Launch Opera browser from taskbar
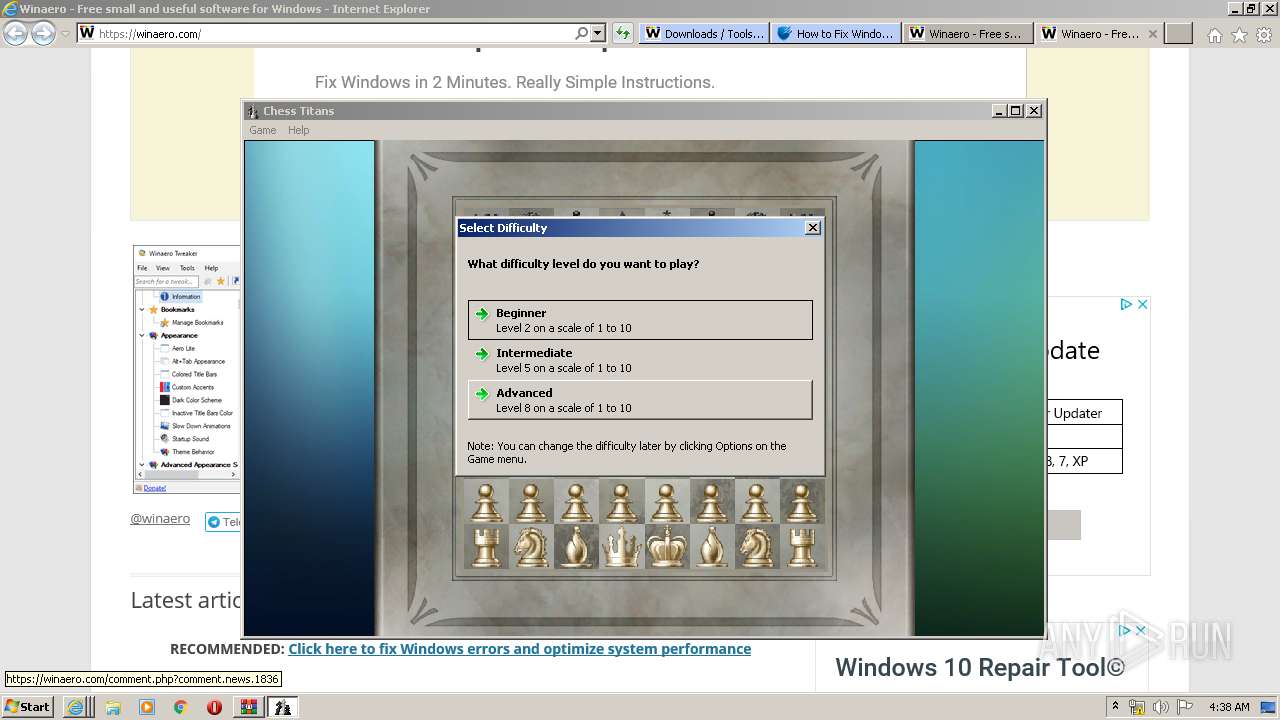 point(214,707)
